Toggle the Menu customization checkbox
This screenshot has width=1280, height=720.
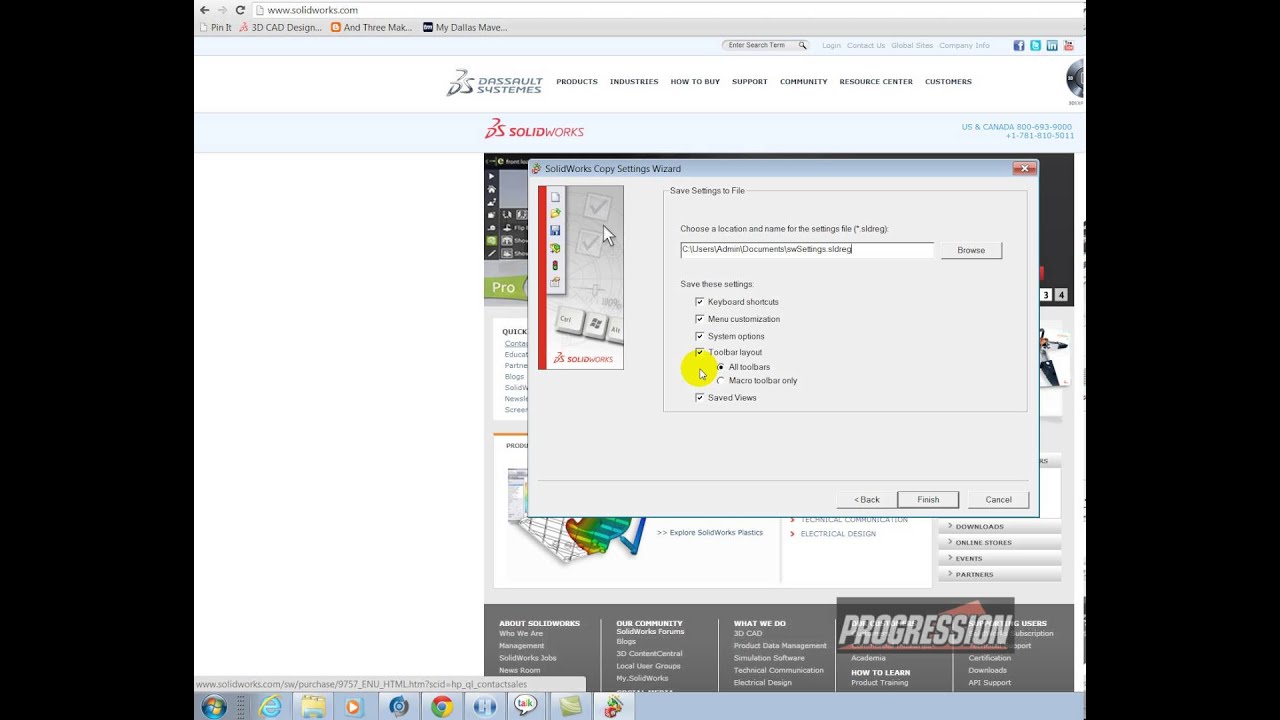tap(700, 318)
